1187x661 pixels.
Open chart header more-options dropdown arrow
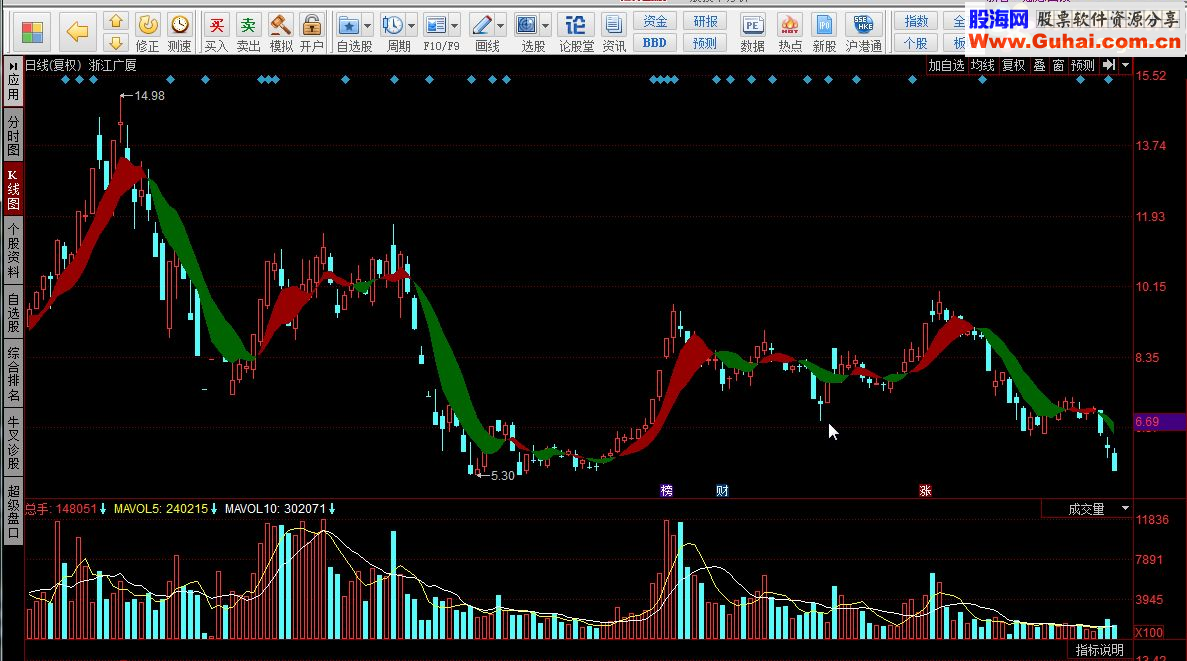pos(1126,66)
